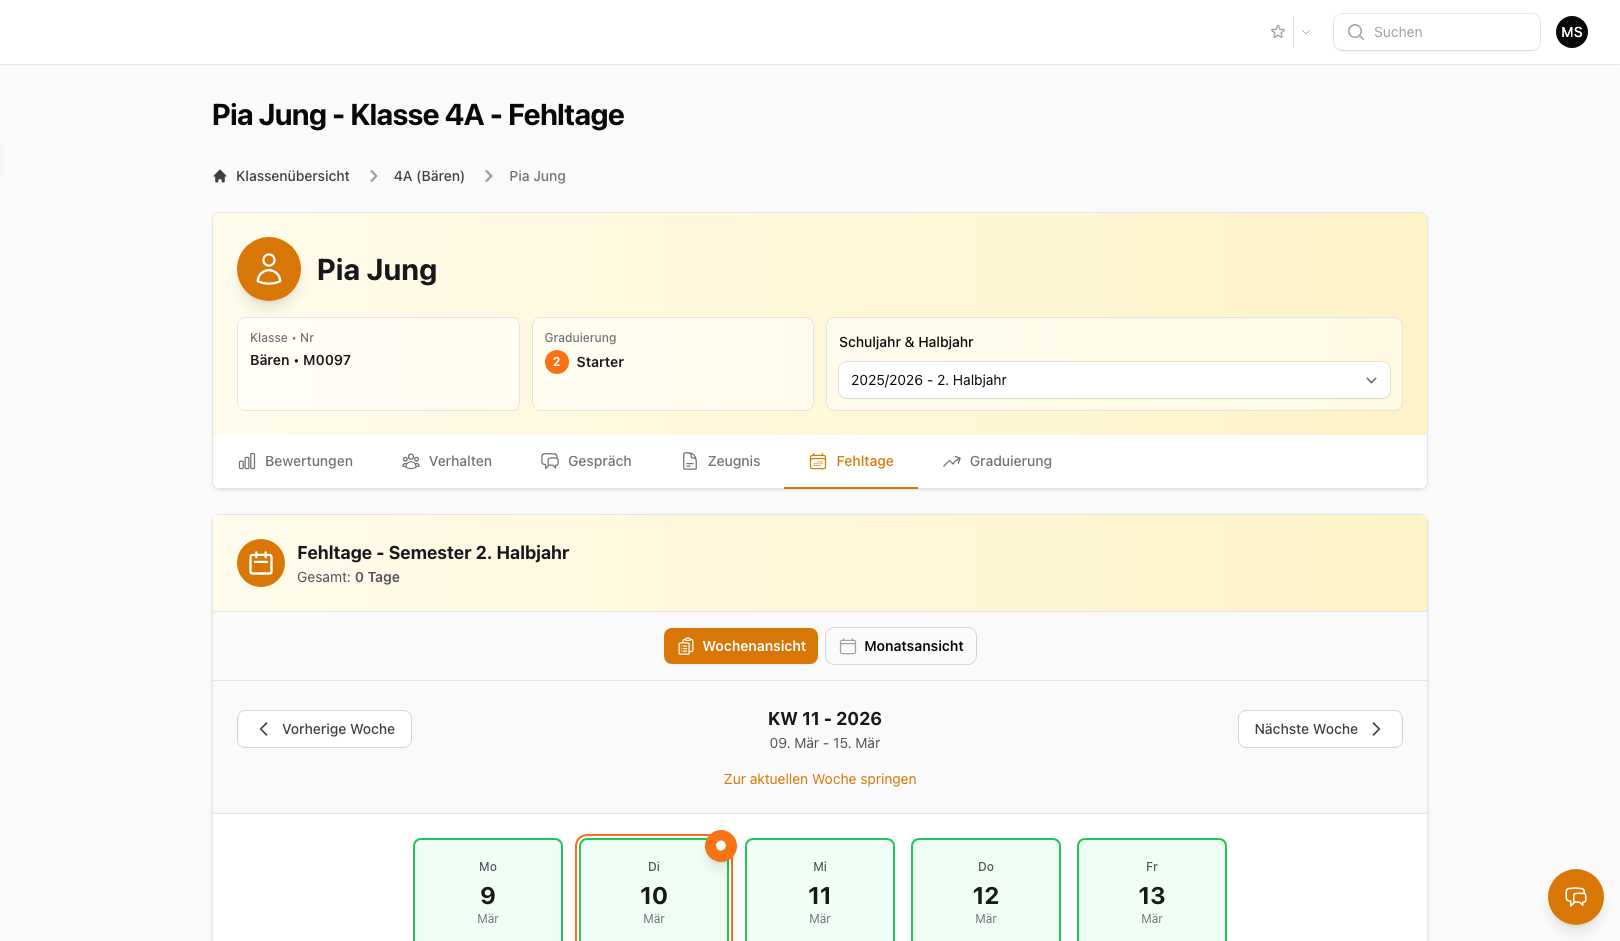Click the Suchen search field

click(x=1437, y=32)
